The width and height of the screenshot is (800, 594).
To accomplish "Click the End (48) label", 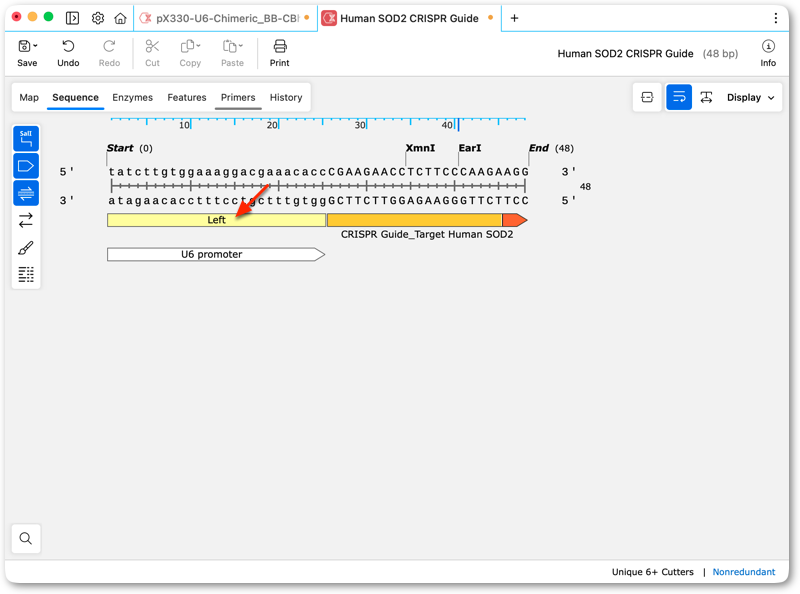I will click(551, 148).
